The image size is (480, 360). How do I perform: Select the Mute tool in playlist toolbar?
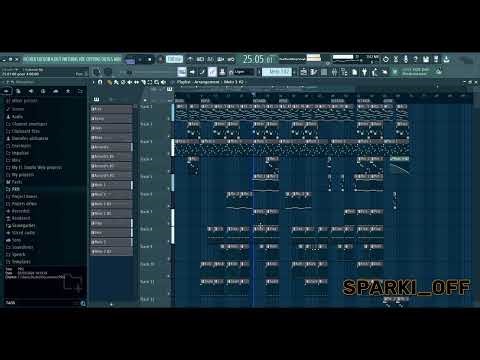tap(129, 82)
